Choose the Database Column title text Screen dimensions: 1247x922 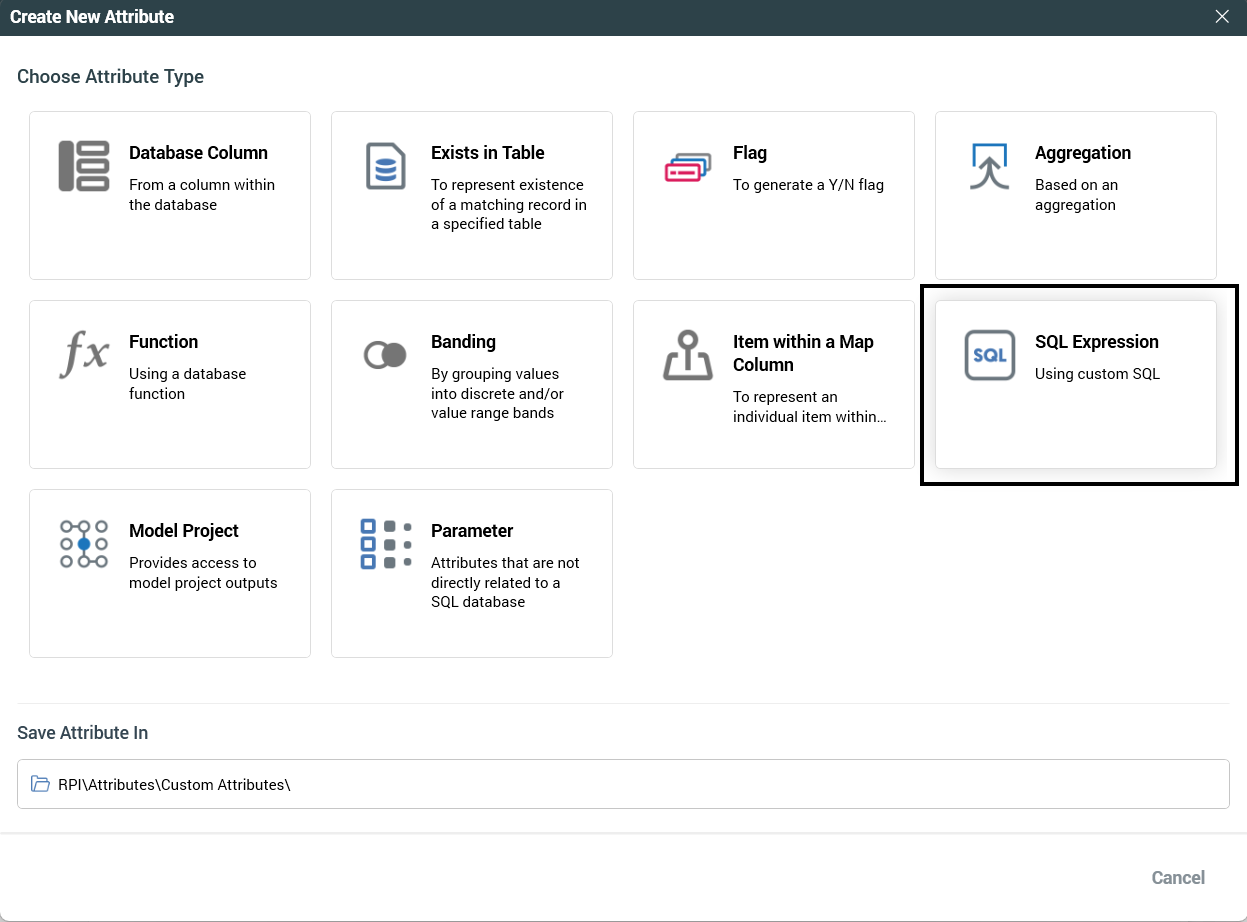[198, 153]
